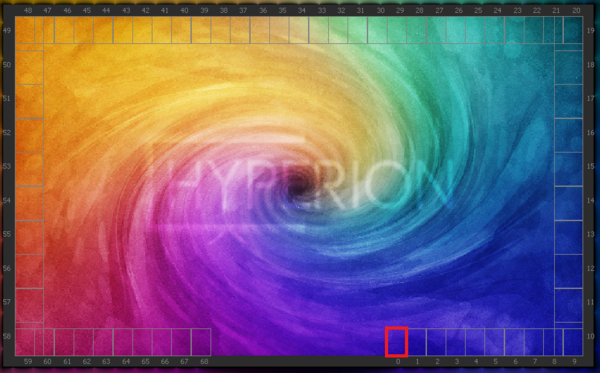This screenshot has width=600, height=373.
Task: Click LED zone 56 on left edge
Action: (29, 271)
